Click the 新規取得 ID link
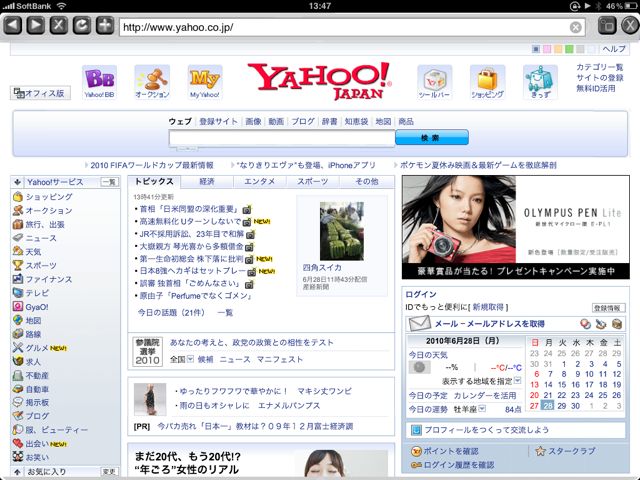 [x=489, y=307]
